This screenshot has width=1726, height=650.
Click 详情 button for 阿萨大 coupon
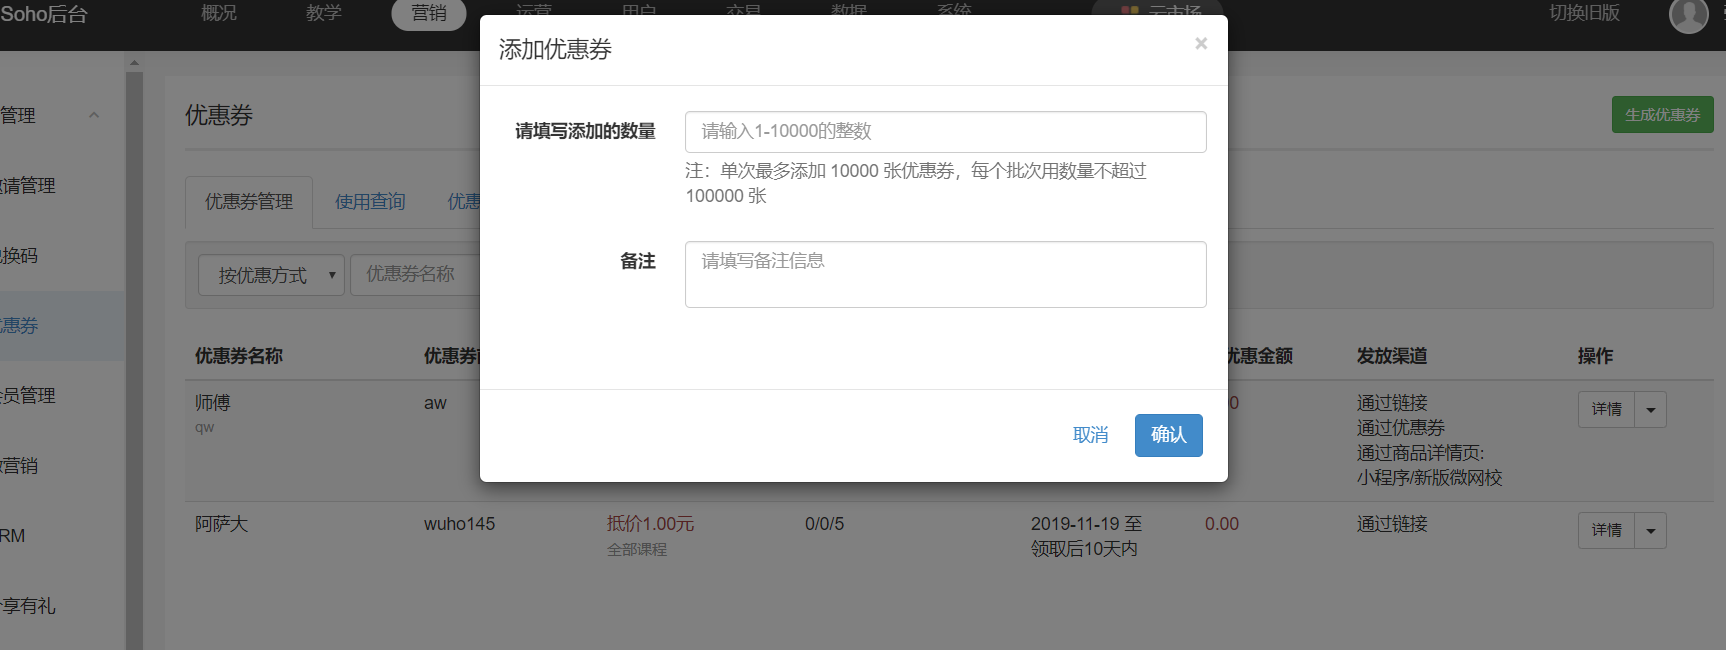tap(1606, 531)
